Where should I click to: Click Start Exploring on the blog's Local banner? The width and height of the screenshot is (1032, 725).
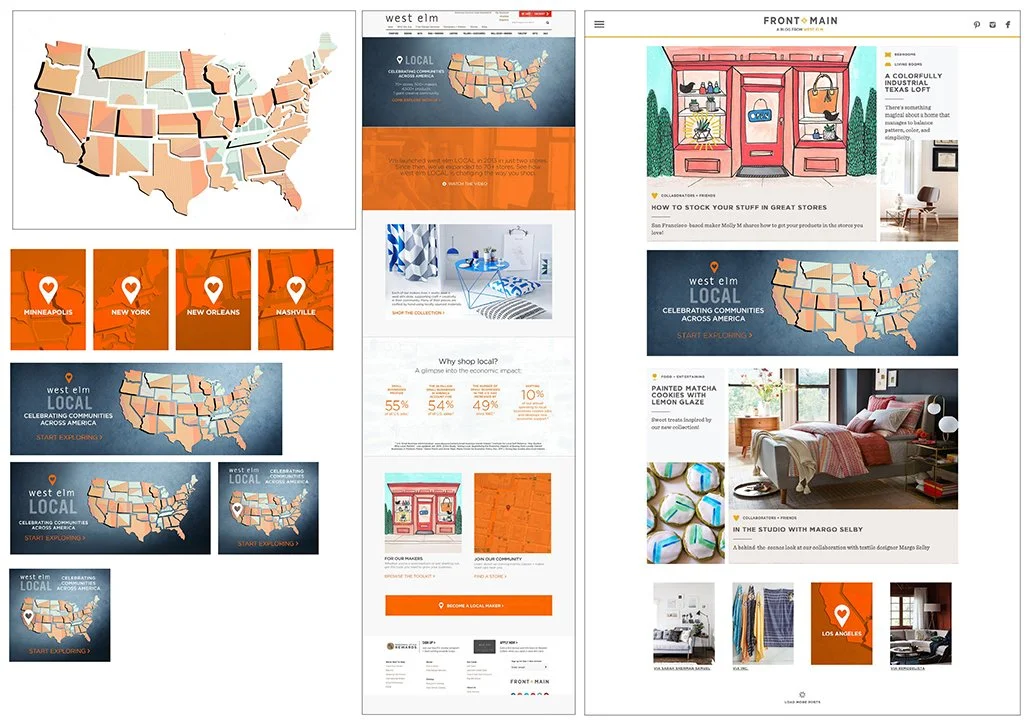click(x=714, y=336)
